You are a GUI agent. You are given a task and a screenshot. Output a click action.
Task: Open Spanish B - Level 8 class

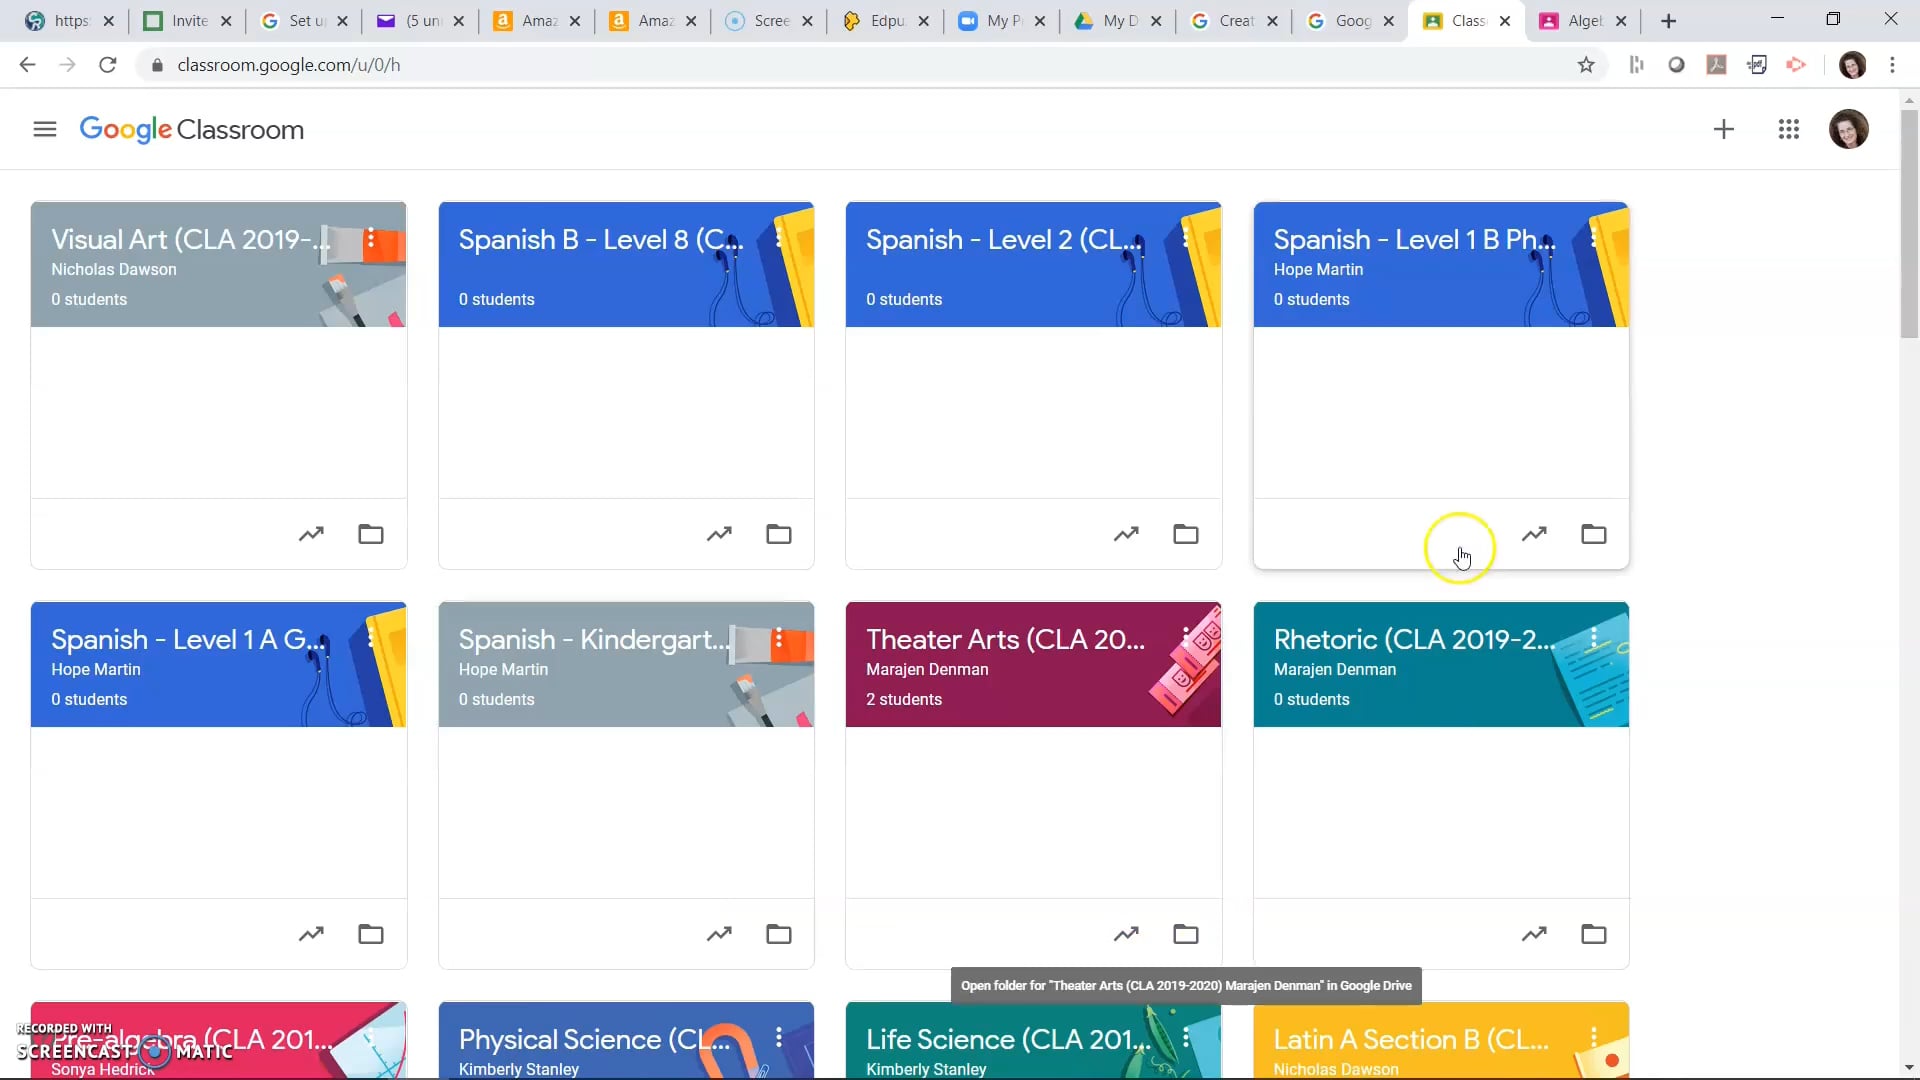[601, 240]
